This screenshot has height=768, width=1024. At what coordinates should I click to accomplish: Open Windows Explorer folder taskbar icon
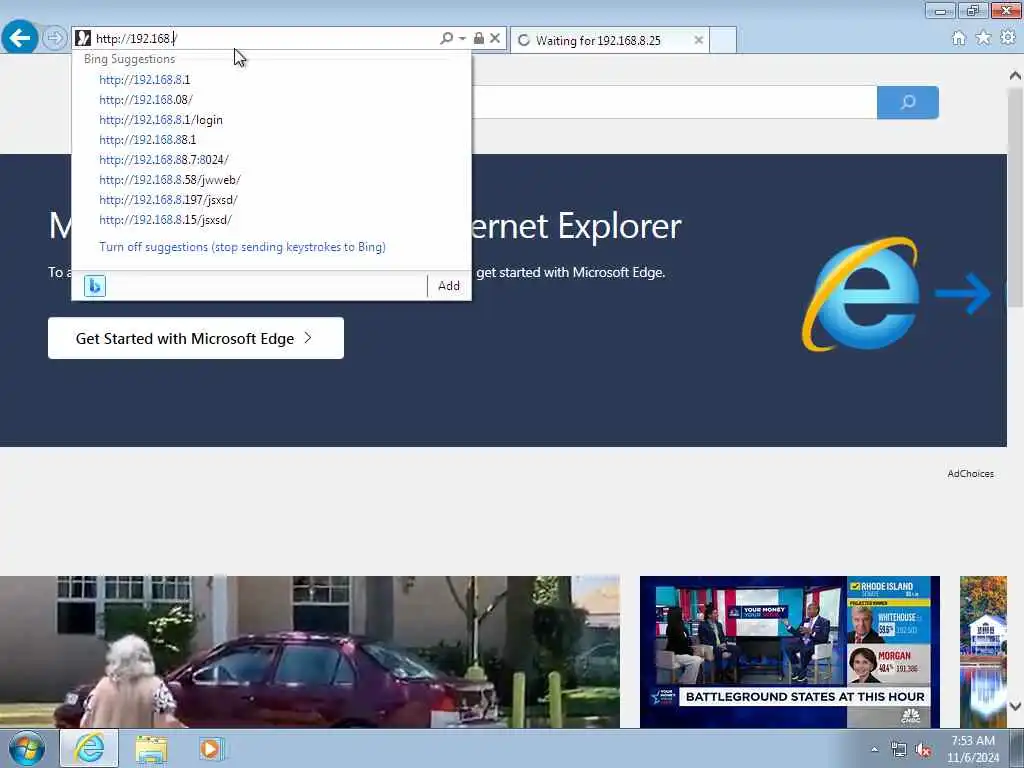click(152, 748)
